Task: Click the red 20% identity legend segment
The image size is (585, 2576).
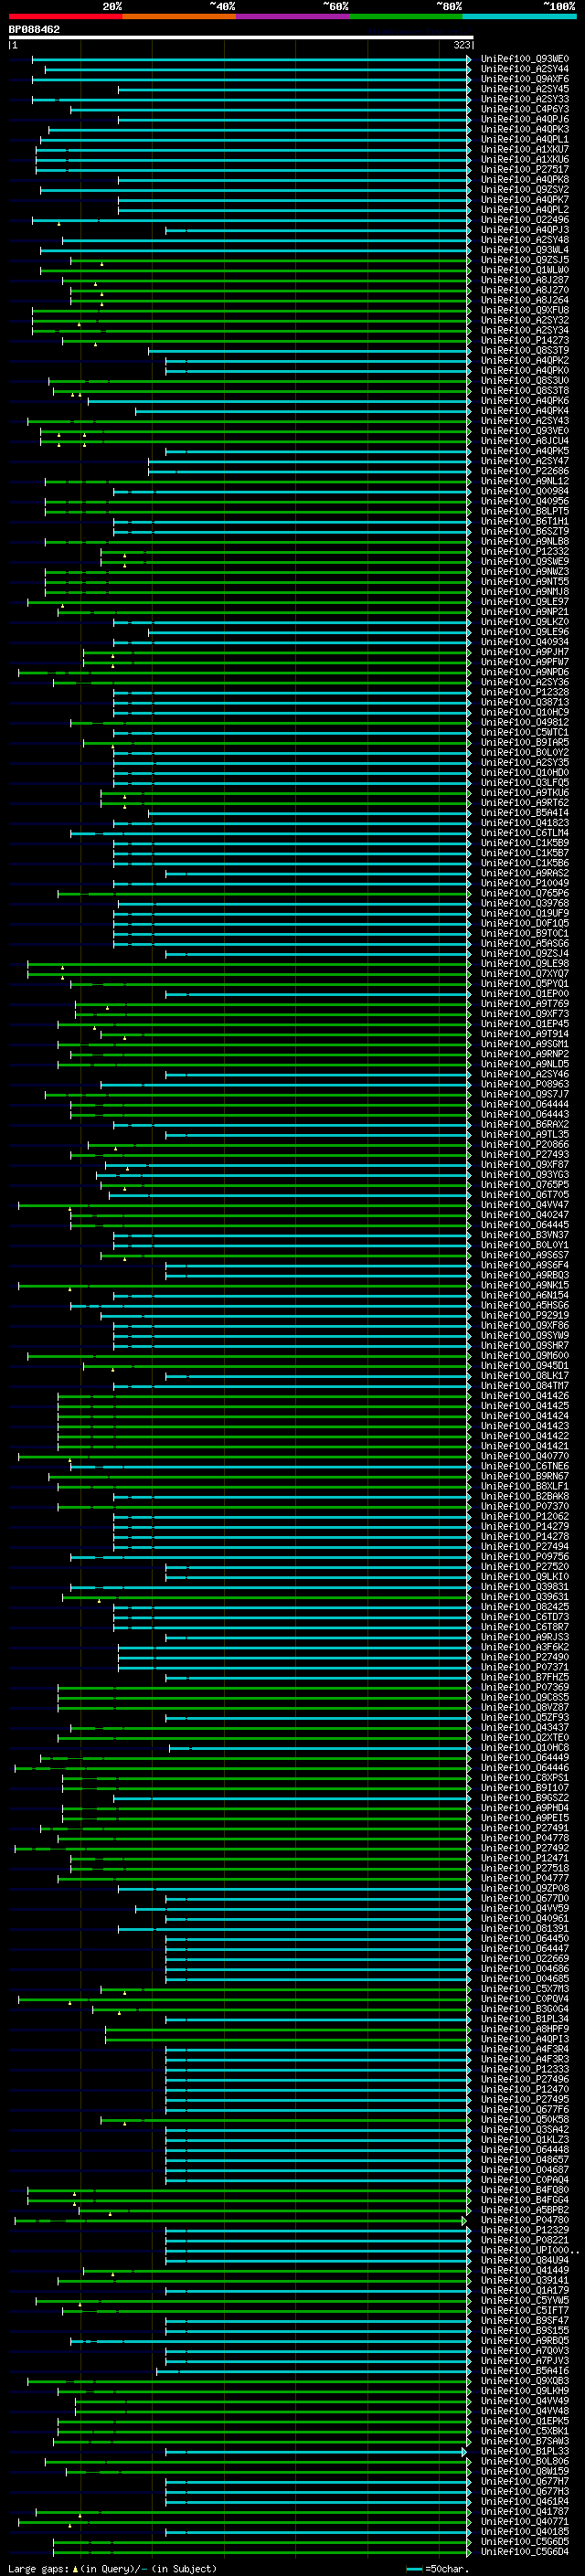Action: pos(65,16)
